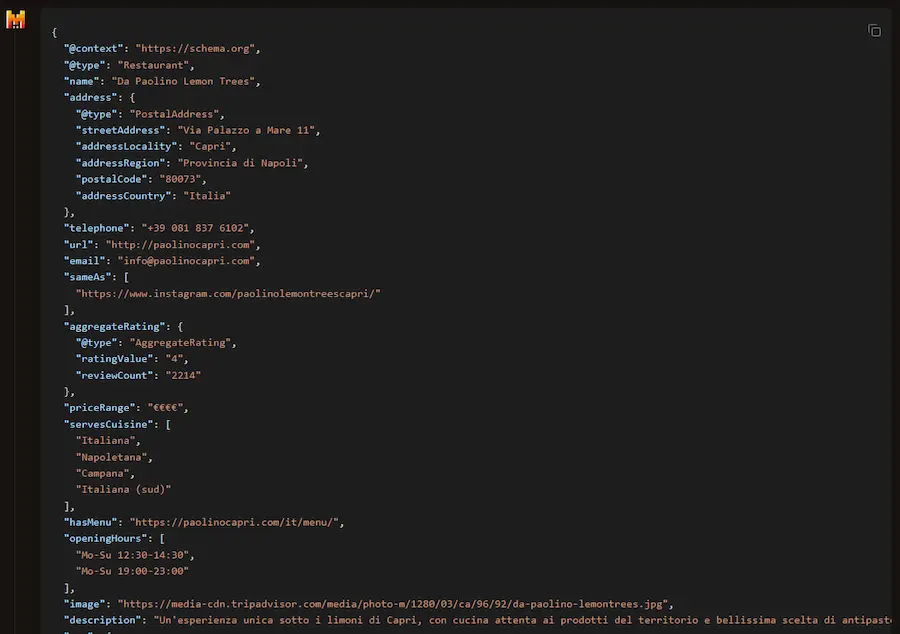Screen dimensions: 900x634
Task: Click the "sameAs" key
Action: pyautogui.click(x=87, y=277)
